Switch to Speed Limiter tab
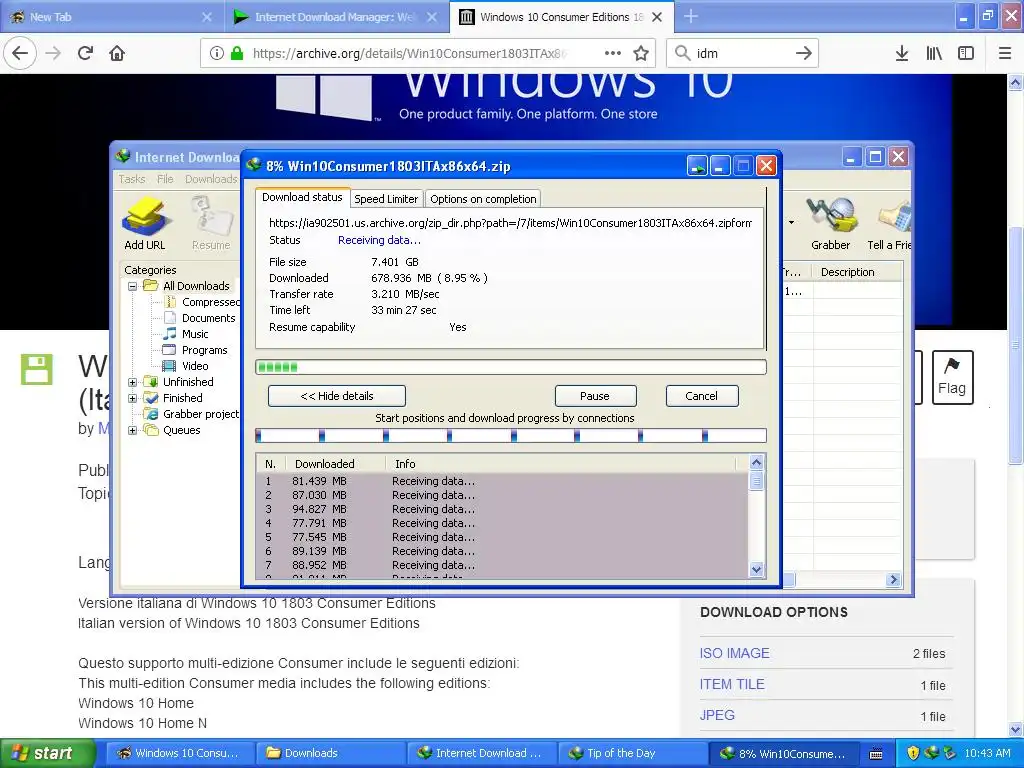Viewport: 1024px width, 768px height. pyautogui.click(x=386, y=199)
